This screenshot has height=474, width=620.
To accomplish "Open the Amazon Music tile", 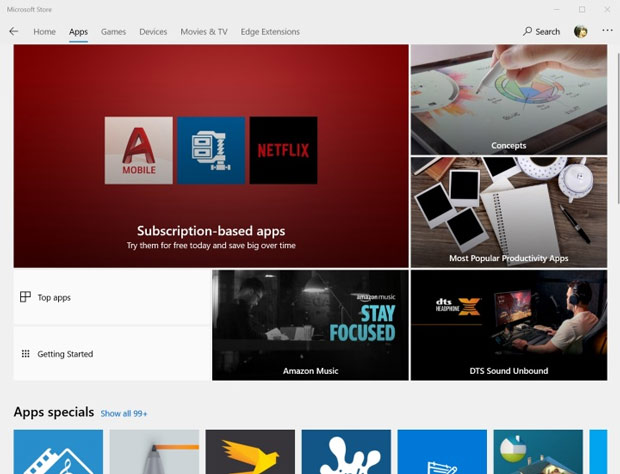I will point(310,325).
